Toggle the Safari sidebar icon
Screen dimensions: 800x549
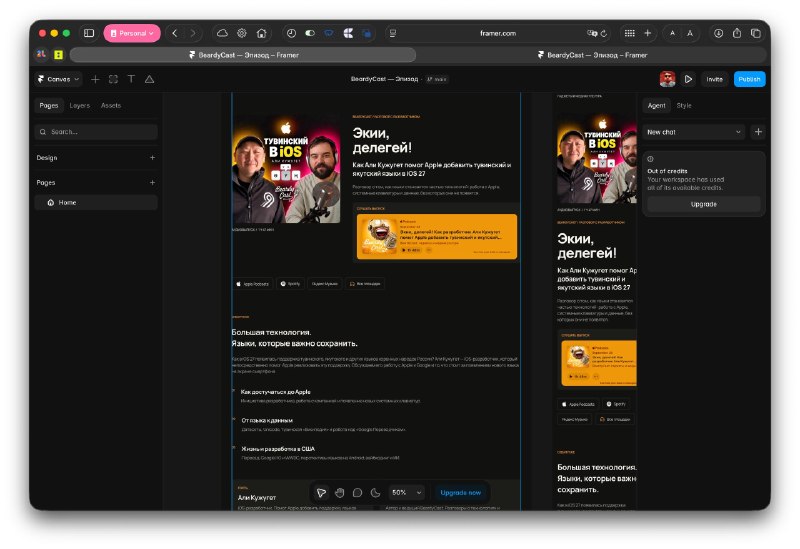89,33
